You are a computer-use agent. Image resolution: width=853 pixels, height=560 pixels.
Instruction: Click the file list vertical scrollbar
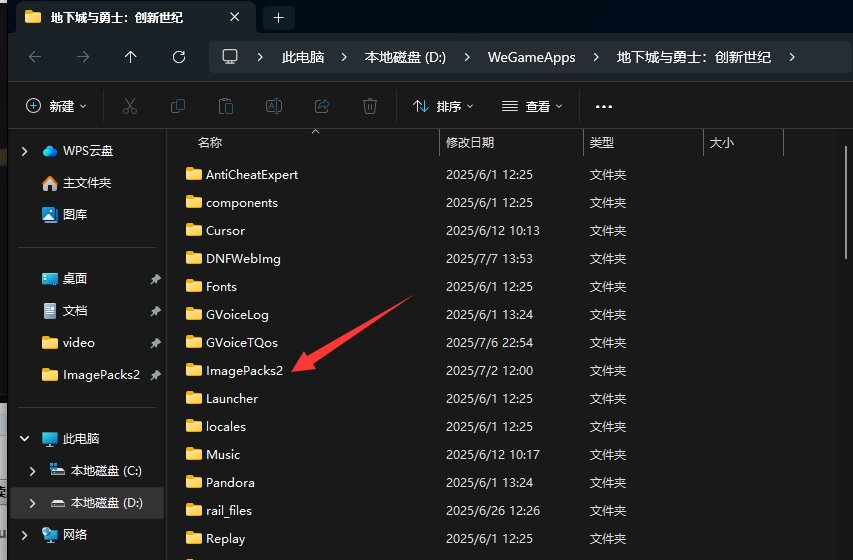(x=846, y=202)
